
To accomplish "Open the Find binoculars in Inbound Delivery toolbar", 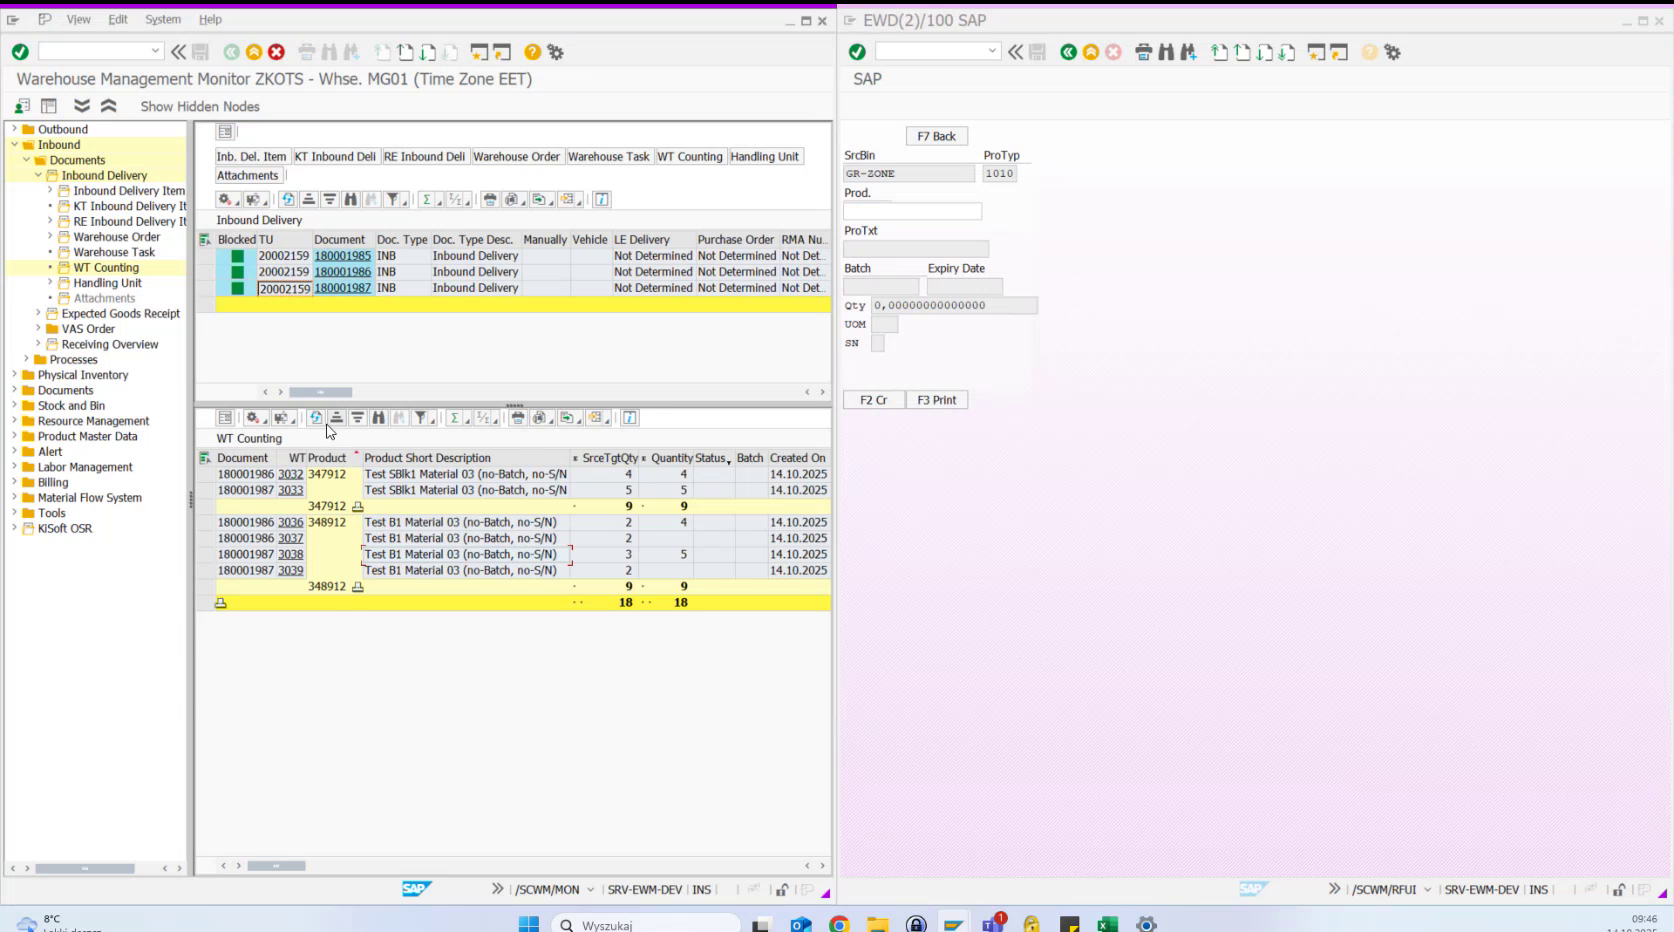I will point(350,199).
